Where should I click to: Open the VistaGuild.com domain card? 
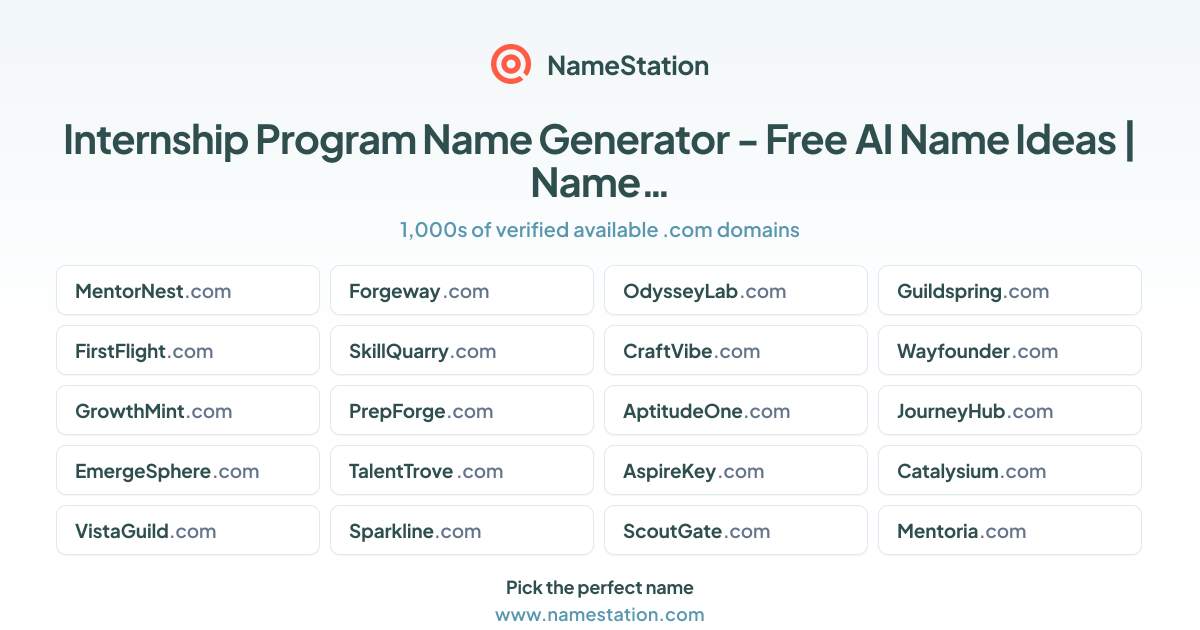tap(188, 531)
